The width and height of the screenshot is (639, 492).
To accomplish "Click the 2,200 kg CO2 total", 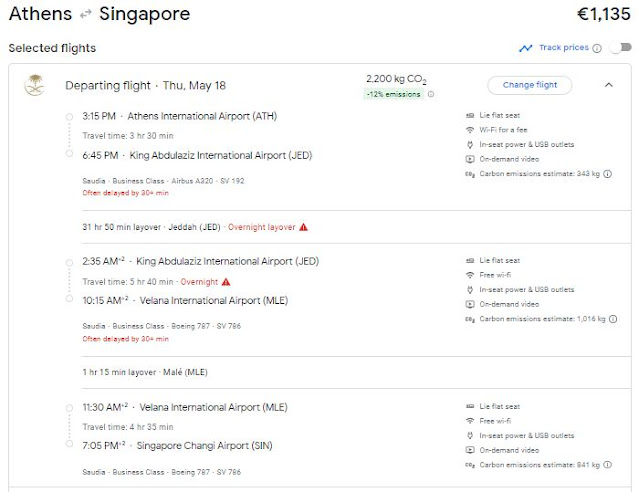I will [x=396, y=79].
